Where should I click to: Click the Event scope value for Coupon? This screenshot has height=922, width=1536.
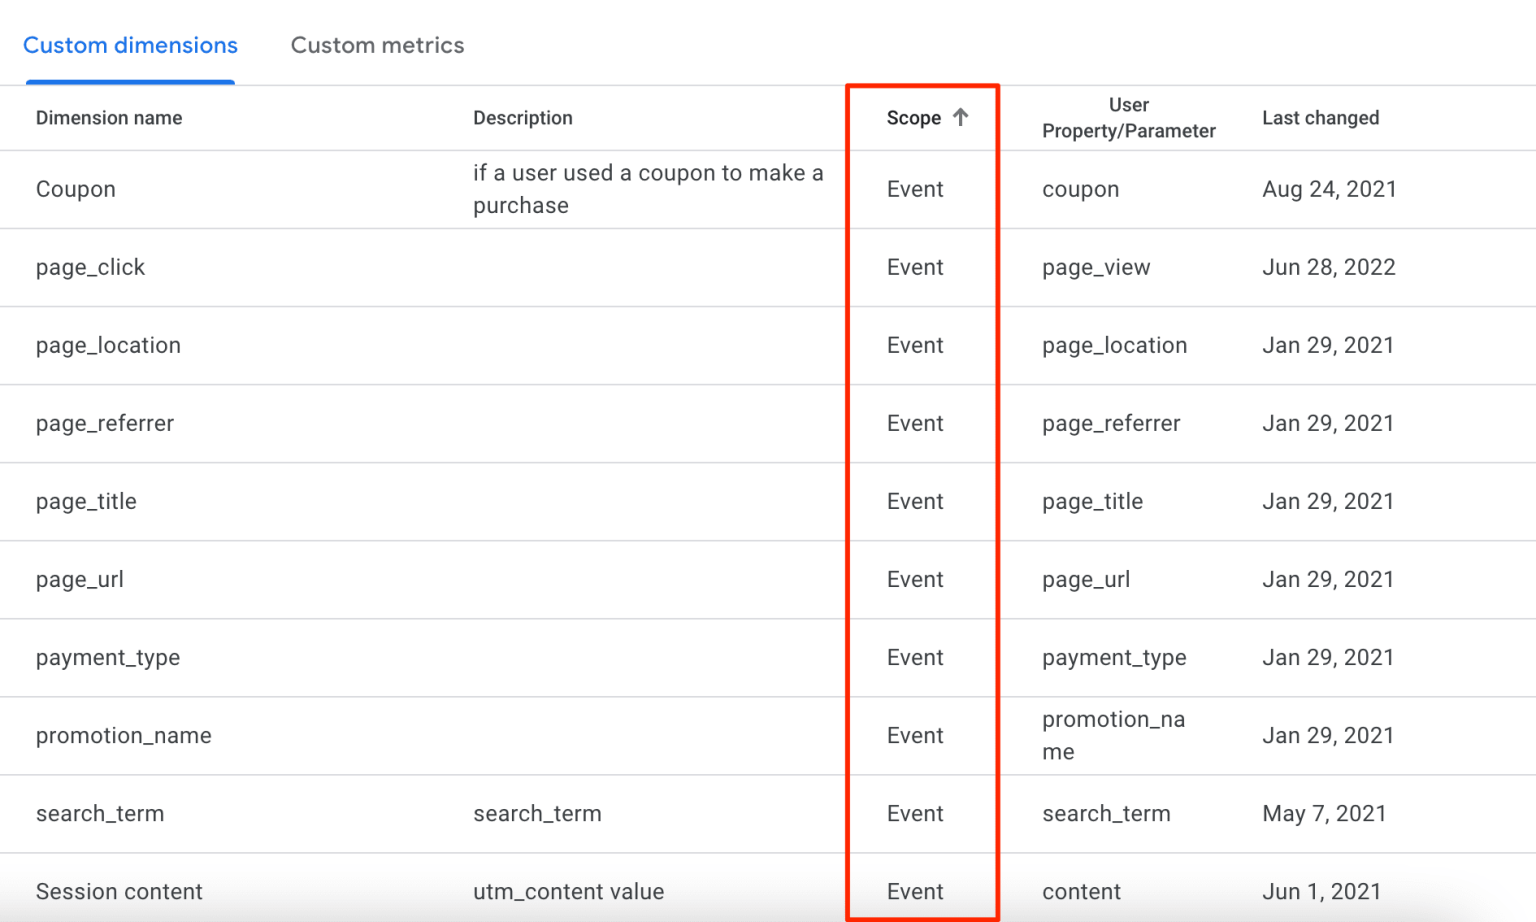point(914,189)
